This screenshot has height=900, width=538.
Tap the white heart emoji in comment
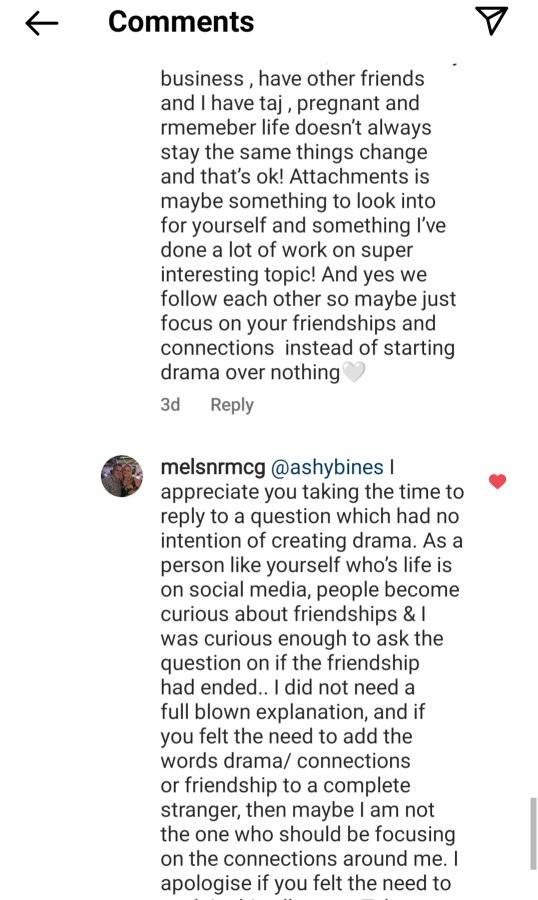pyautogui.click(x=354, y=373)
